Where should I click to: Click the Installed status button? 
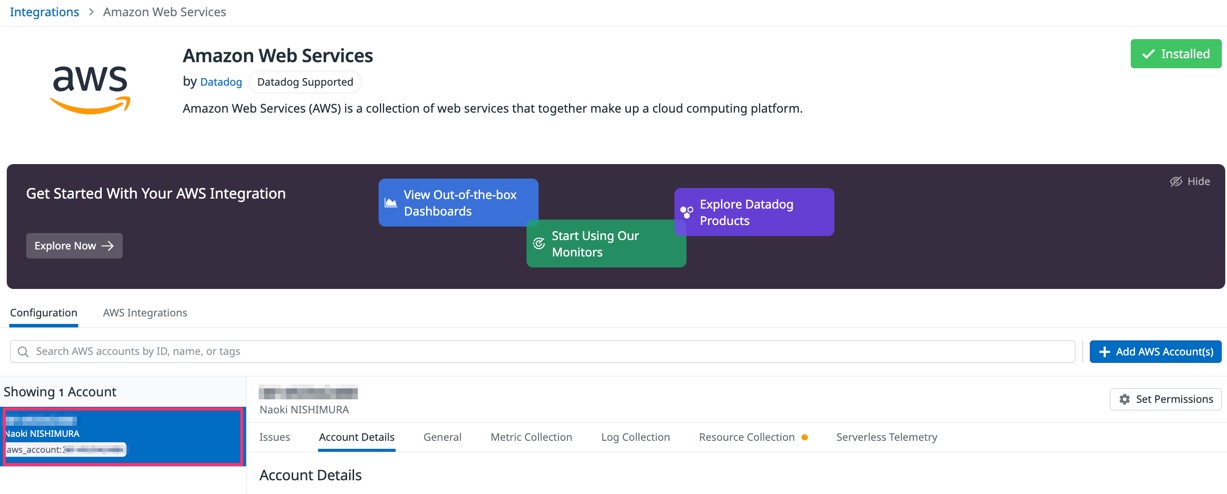tap(1176, 54)
